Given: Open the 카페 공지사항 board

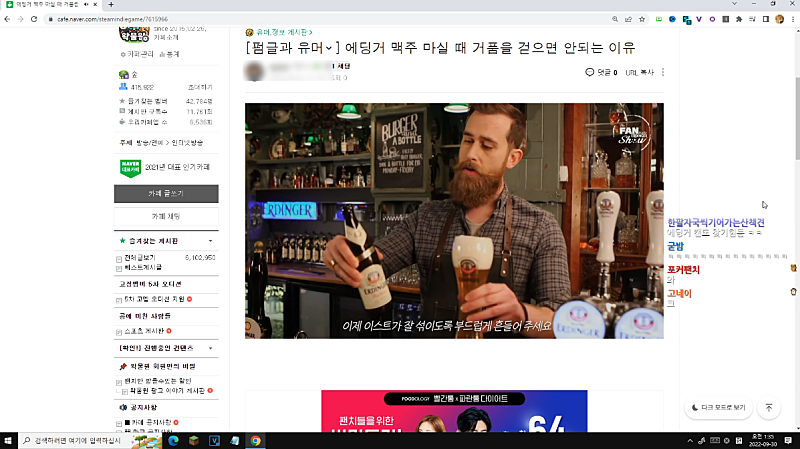Looking at the screenshot, I should pos(151,422).
